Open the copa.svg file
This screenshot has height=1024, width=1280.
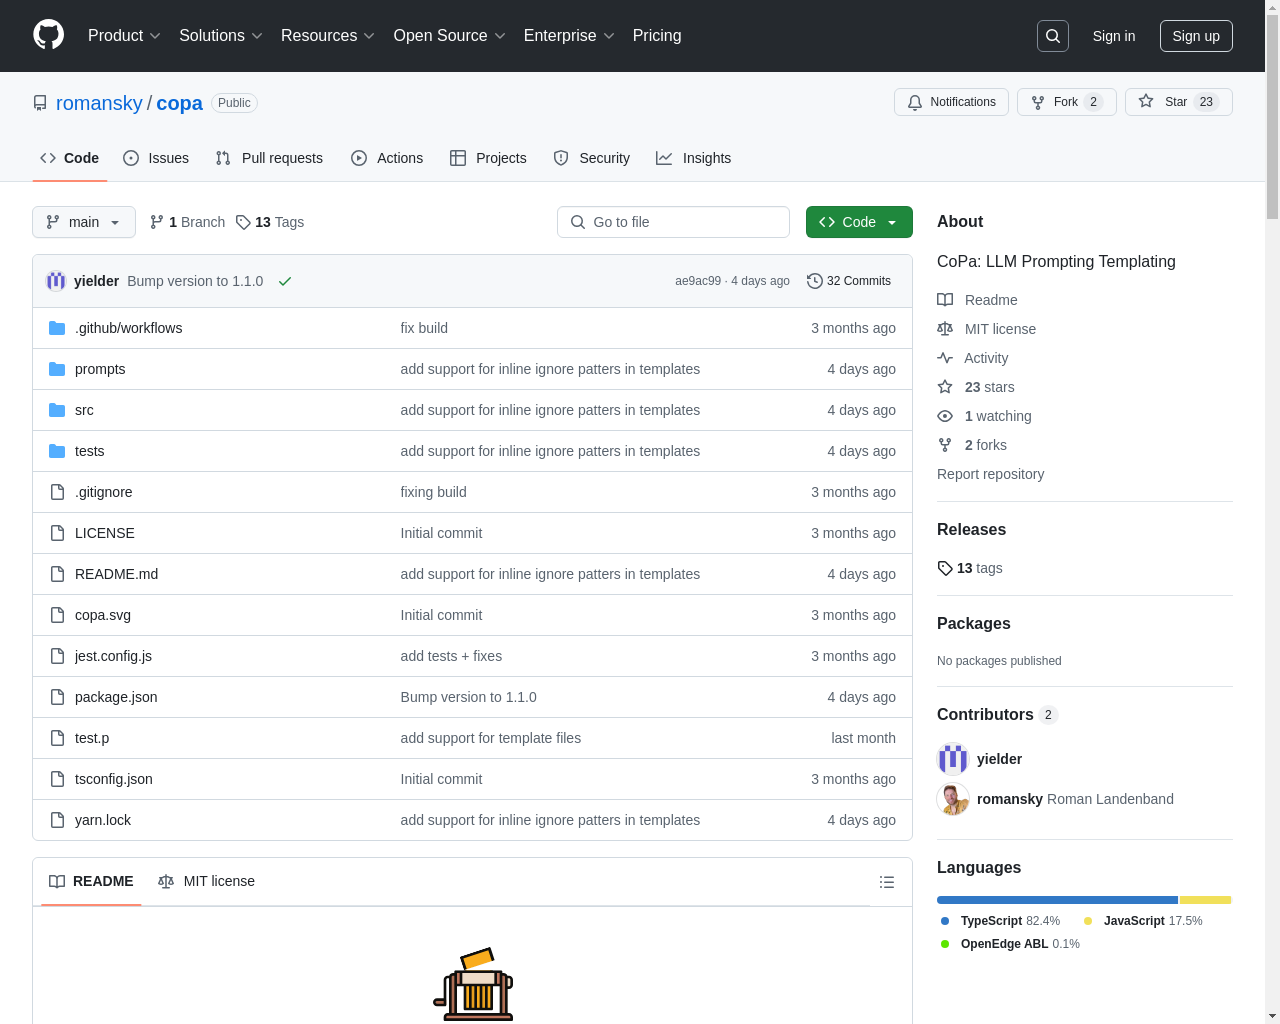103,615
